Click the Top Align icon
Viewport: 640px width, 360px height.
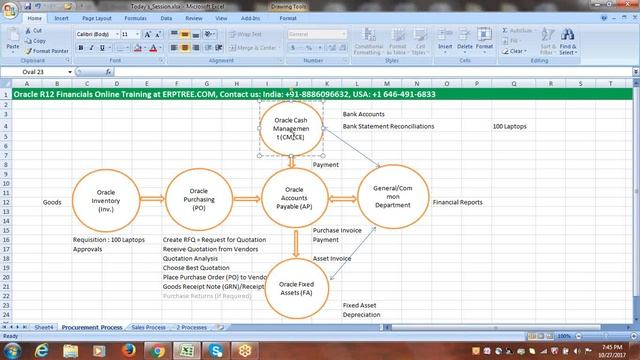(x=174, y=34)
